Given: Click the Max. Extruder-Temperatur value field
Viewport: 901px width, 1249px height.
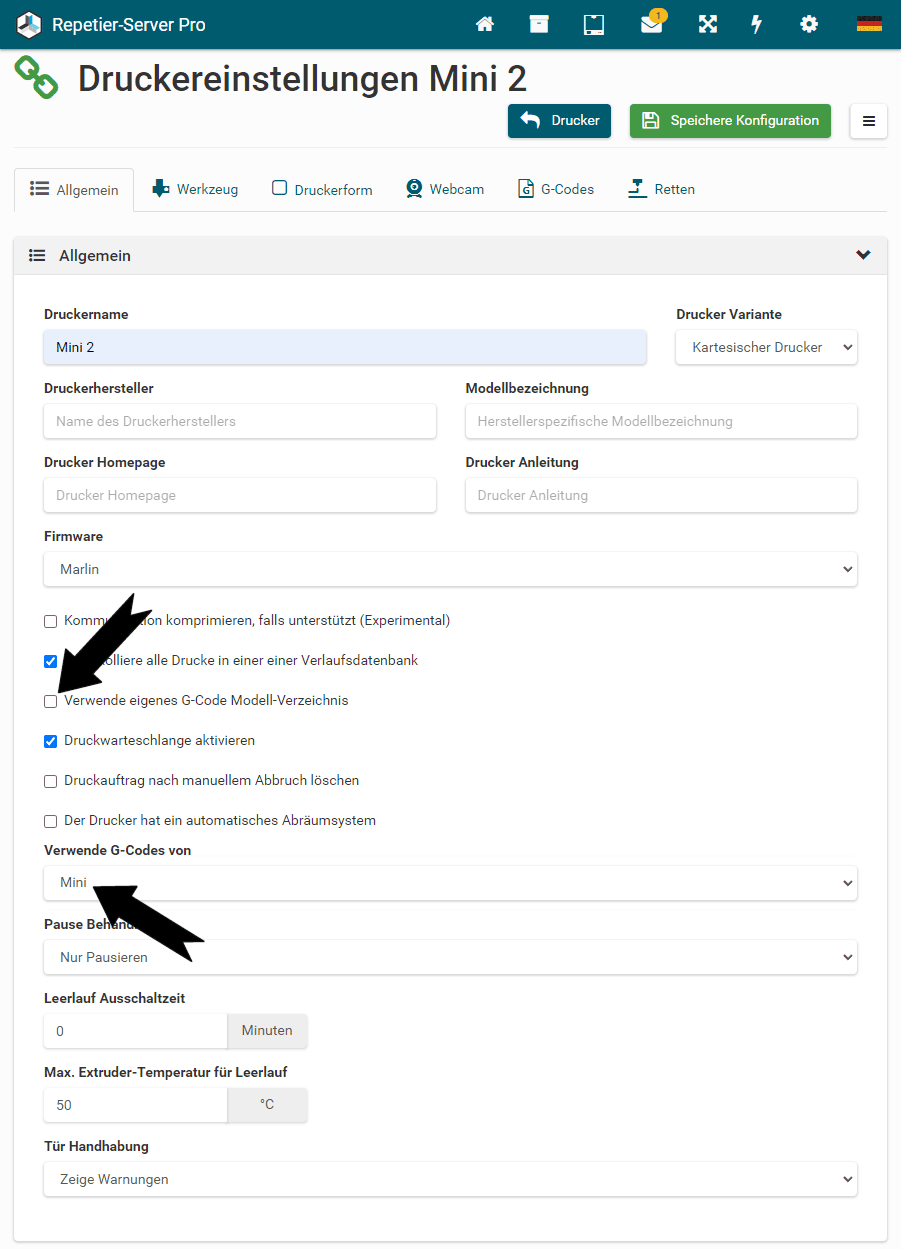Looking at the screenshot, I should 136,1105.
